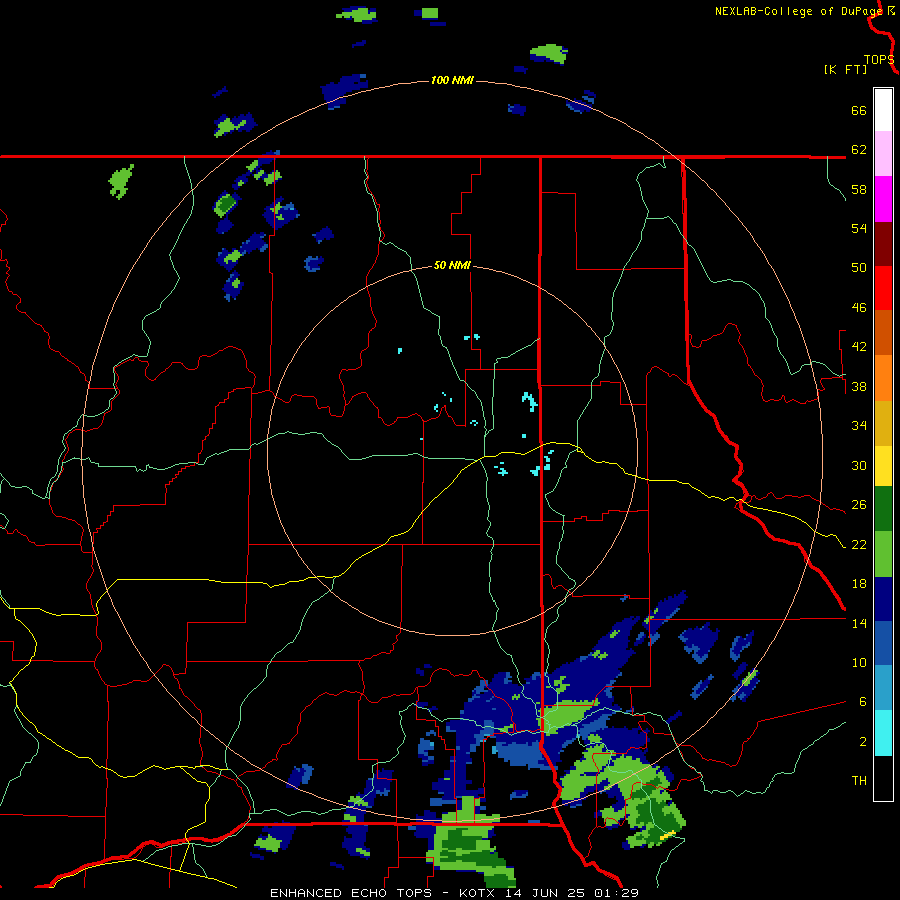Click the magenta 58 kft legend swatch
Viewport: 900px width, 900px height.
click(883, 199)
